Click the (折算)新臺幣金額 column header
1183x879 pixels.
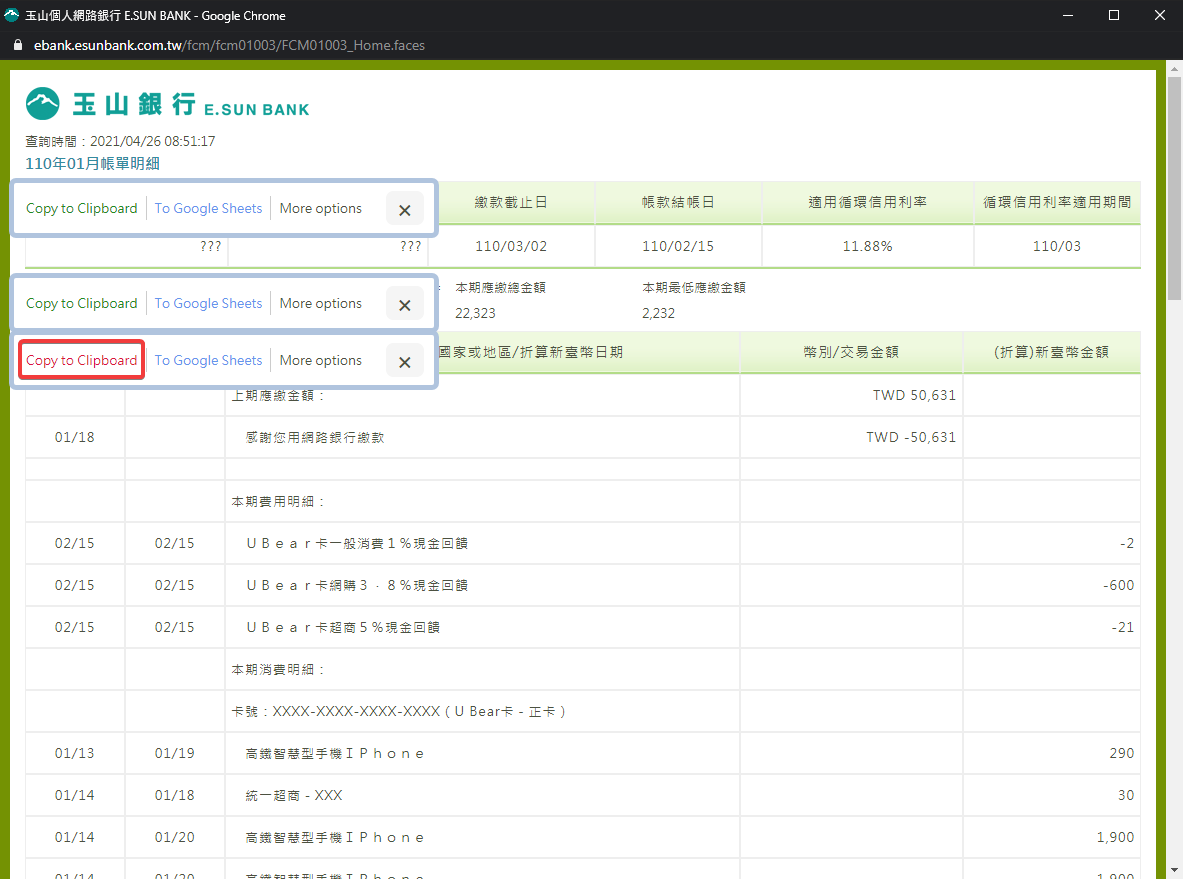pyautogui.click(x=1052, y=352)
